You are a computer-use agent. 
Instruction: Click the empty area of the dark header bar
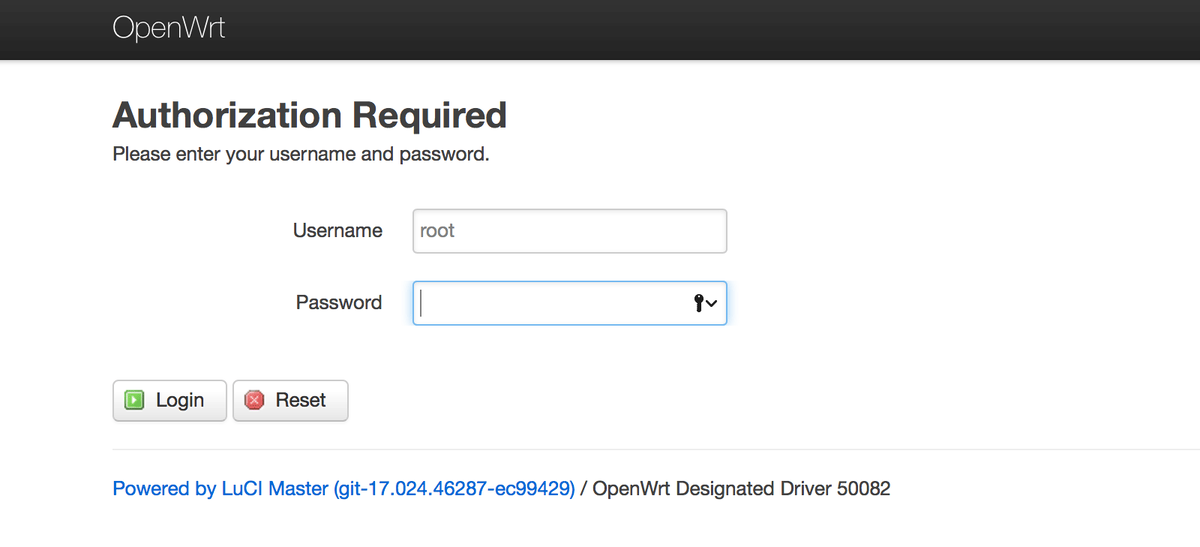pos(700,28)
